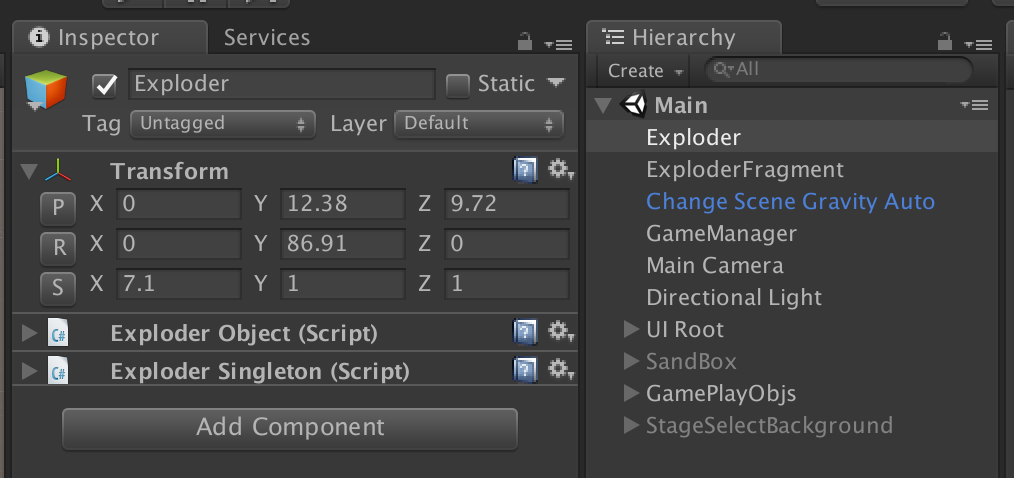
Task: Click the Position Y field with 12.38
Action: pos(342,205)
